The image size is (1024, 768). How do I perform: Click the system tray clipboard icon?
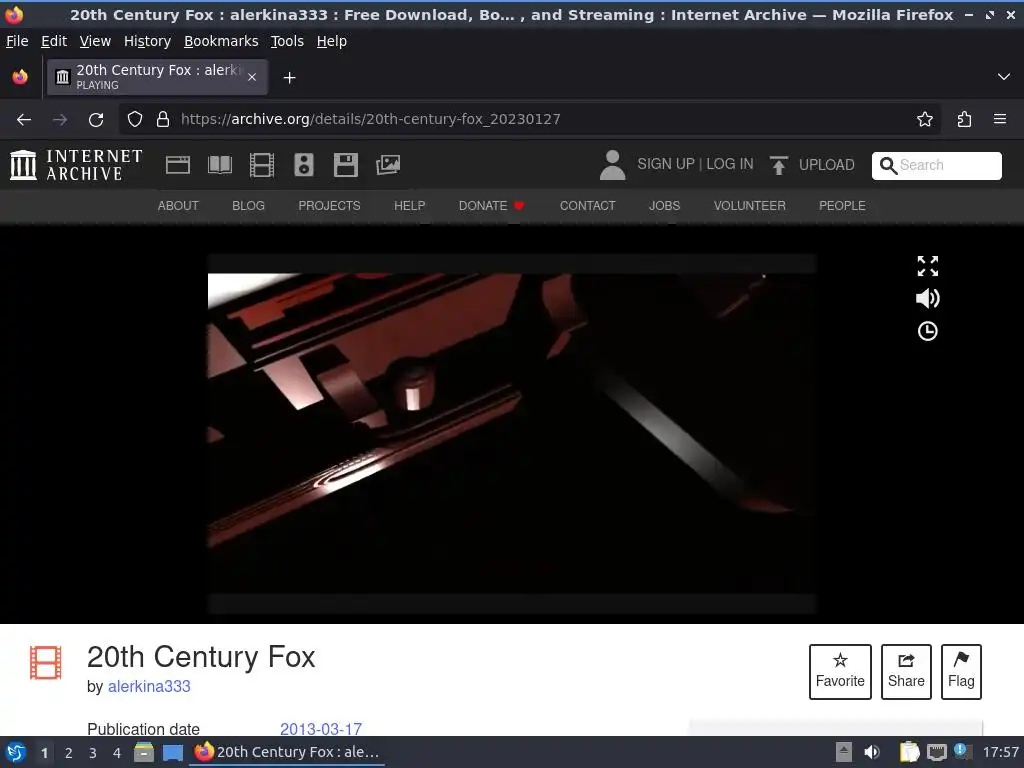[908, 752]
